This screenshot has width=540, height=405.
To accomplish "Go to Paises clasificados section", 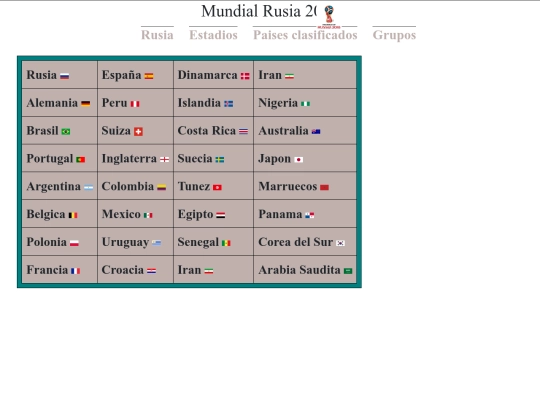I will pyautogui.click(x=305, y=35).
